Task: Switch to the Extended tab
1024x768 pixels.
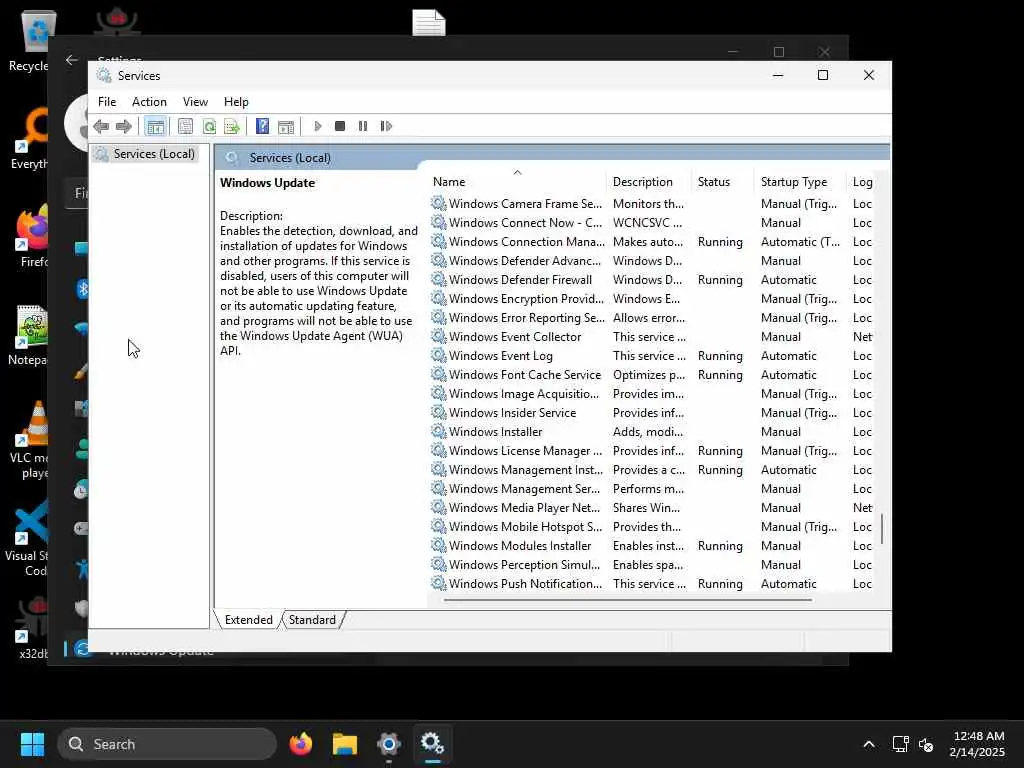Action: click(248, 620)
